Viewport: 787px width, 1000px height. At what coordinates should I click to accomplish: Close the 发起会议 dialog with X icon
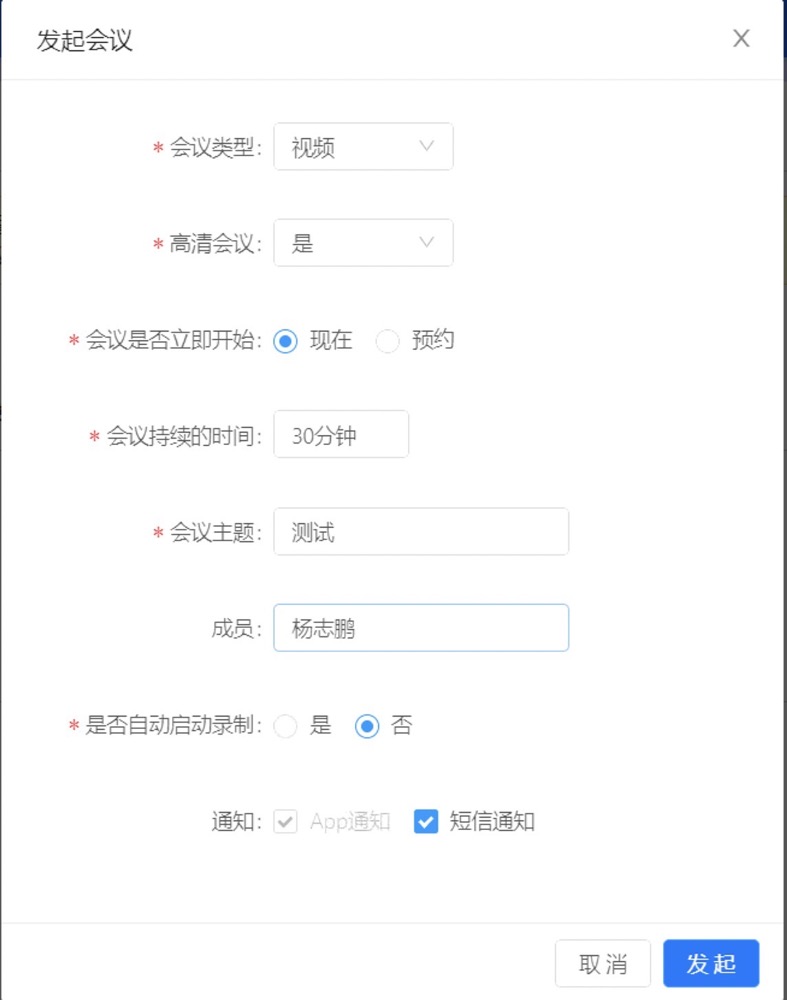pos(741,38)
